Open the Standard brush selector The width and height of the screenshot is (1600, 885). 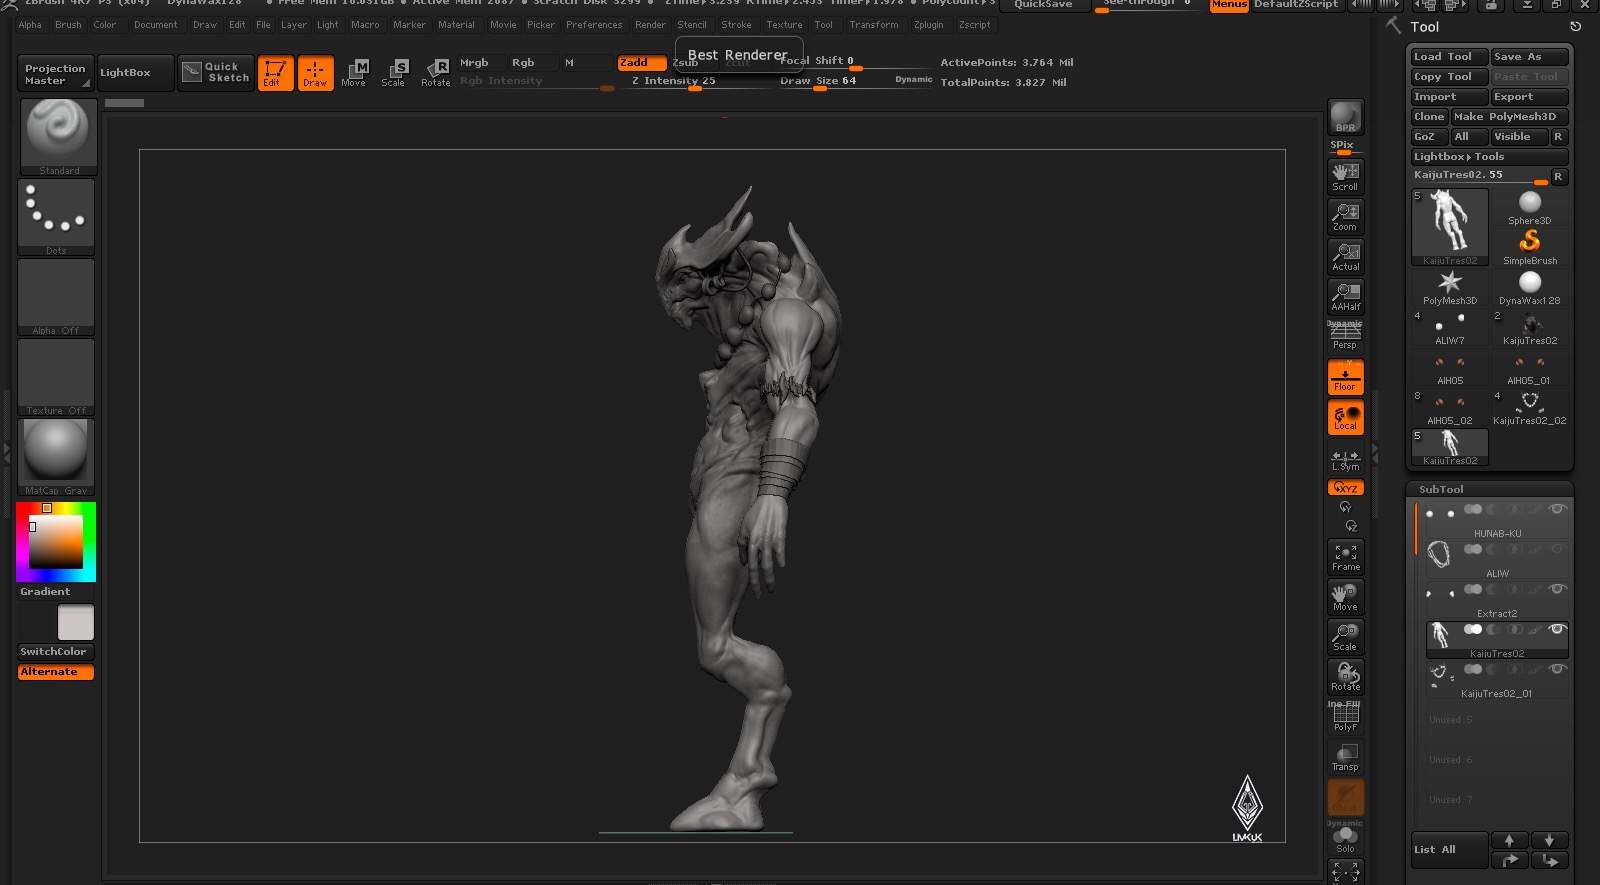coord(59,137)
